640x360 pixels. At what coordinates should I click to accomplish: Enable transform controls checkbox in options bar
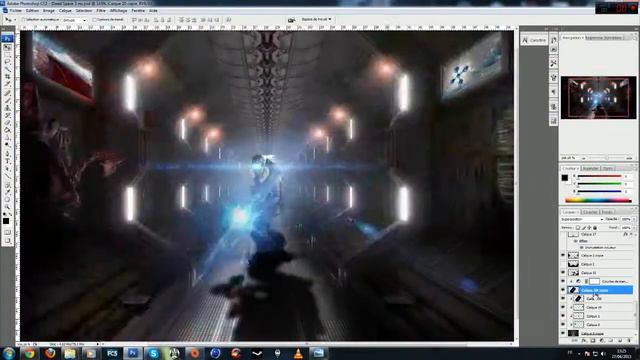95,20
